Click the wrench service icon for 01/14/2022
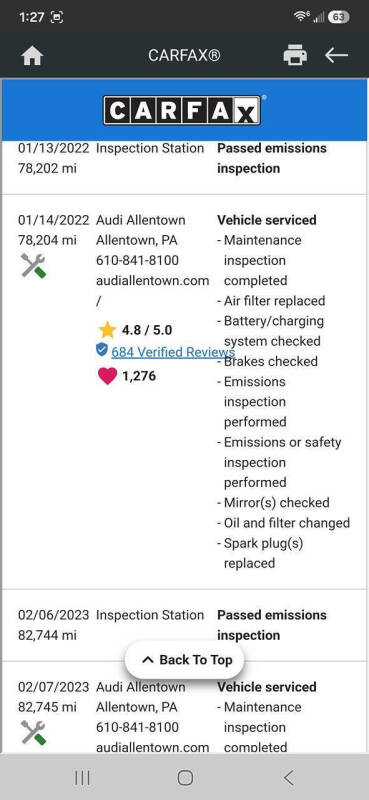The image size is (369, 800). click(x=33, y=265)
